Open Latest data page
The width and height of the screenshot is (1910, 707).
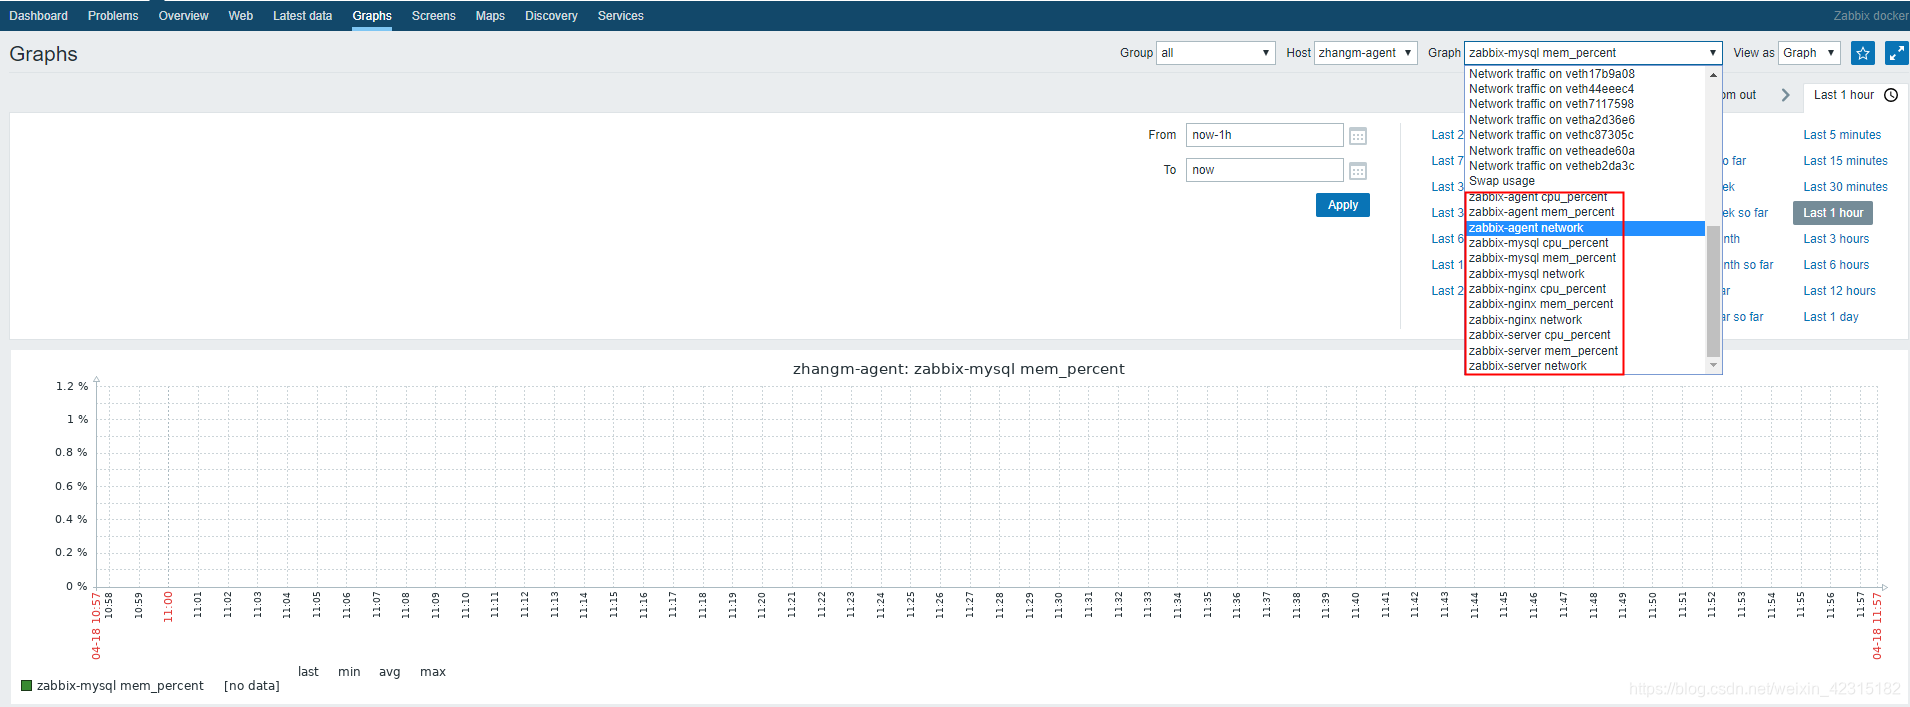[302, 16]
